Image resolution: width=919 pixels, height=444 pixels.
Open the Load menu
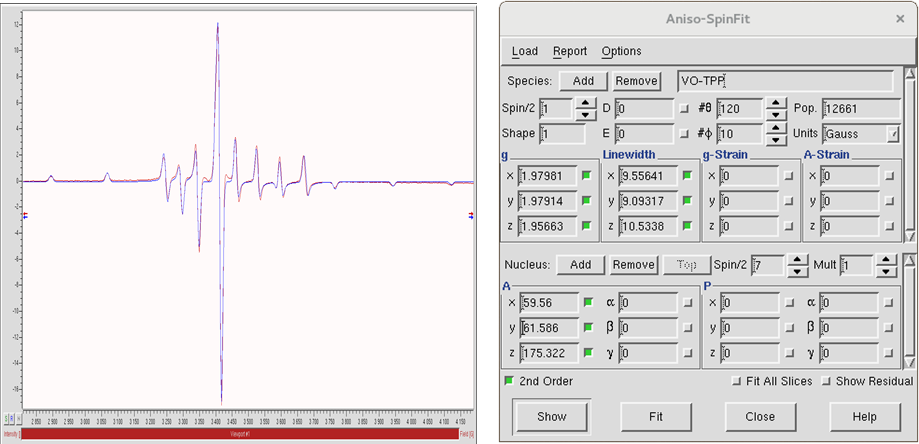click(524, 51)
